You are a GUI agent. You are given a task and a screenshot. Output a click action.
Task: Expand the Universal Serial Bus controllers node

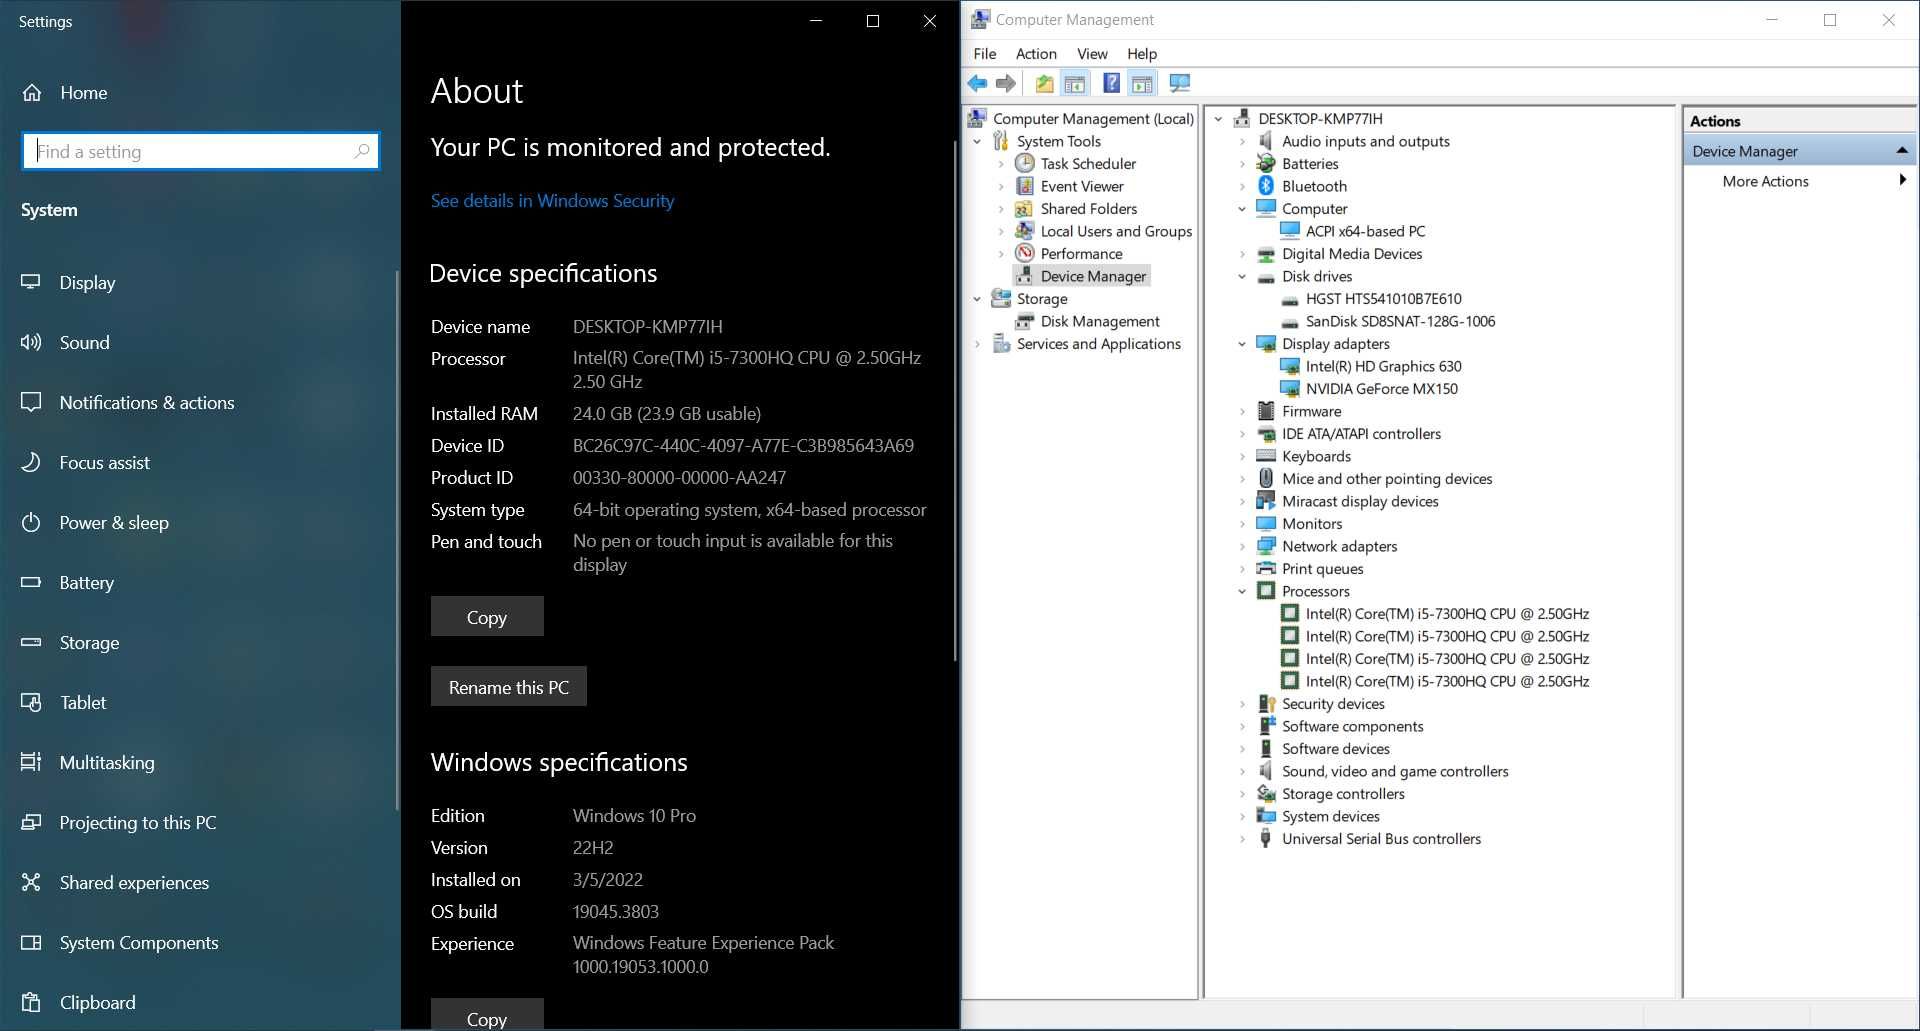coord(1242,839)
